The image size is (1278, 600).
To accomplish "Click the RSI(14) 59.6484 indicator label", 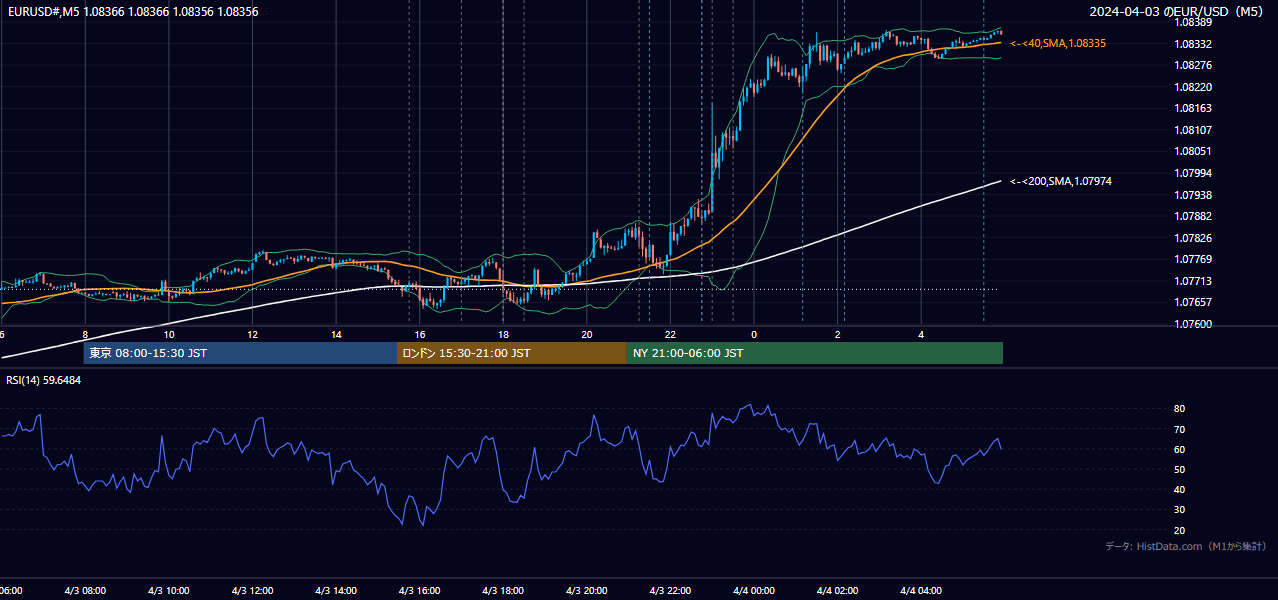I will (x=44, y=380).
